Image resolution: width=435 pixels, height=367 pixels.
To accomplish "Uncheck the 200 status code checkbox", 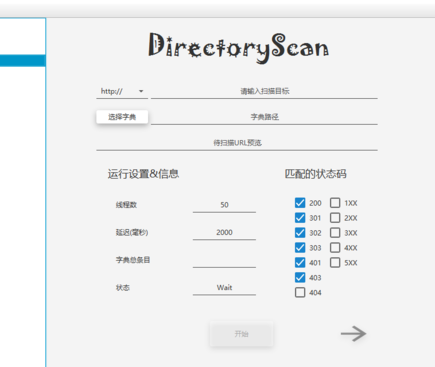I will click(x=300, y=203).
